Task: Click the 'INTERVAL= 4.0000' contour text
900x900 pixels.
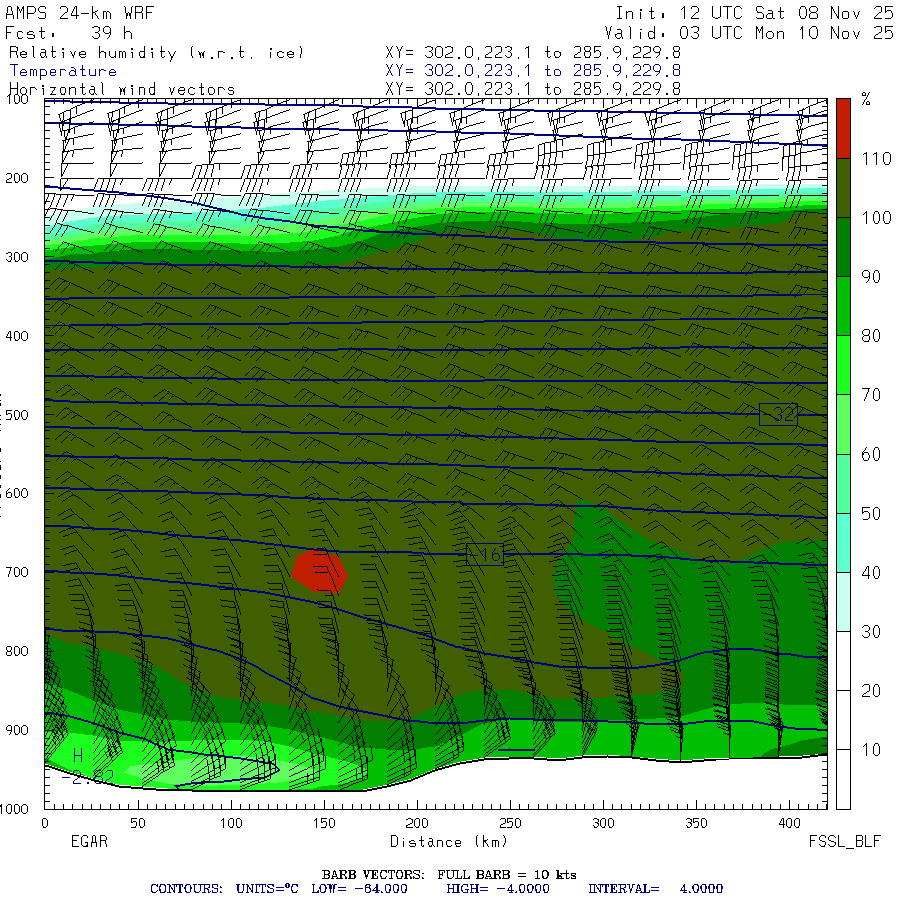Action: pyautogui.click(x=655, y=889)
